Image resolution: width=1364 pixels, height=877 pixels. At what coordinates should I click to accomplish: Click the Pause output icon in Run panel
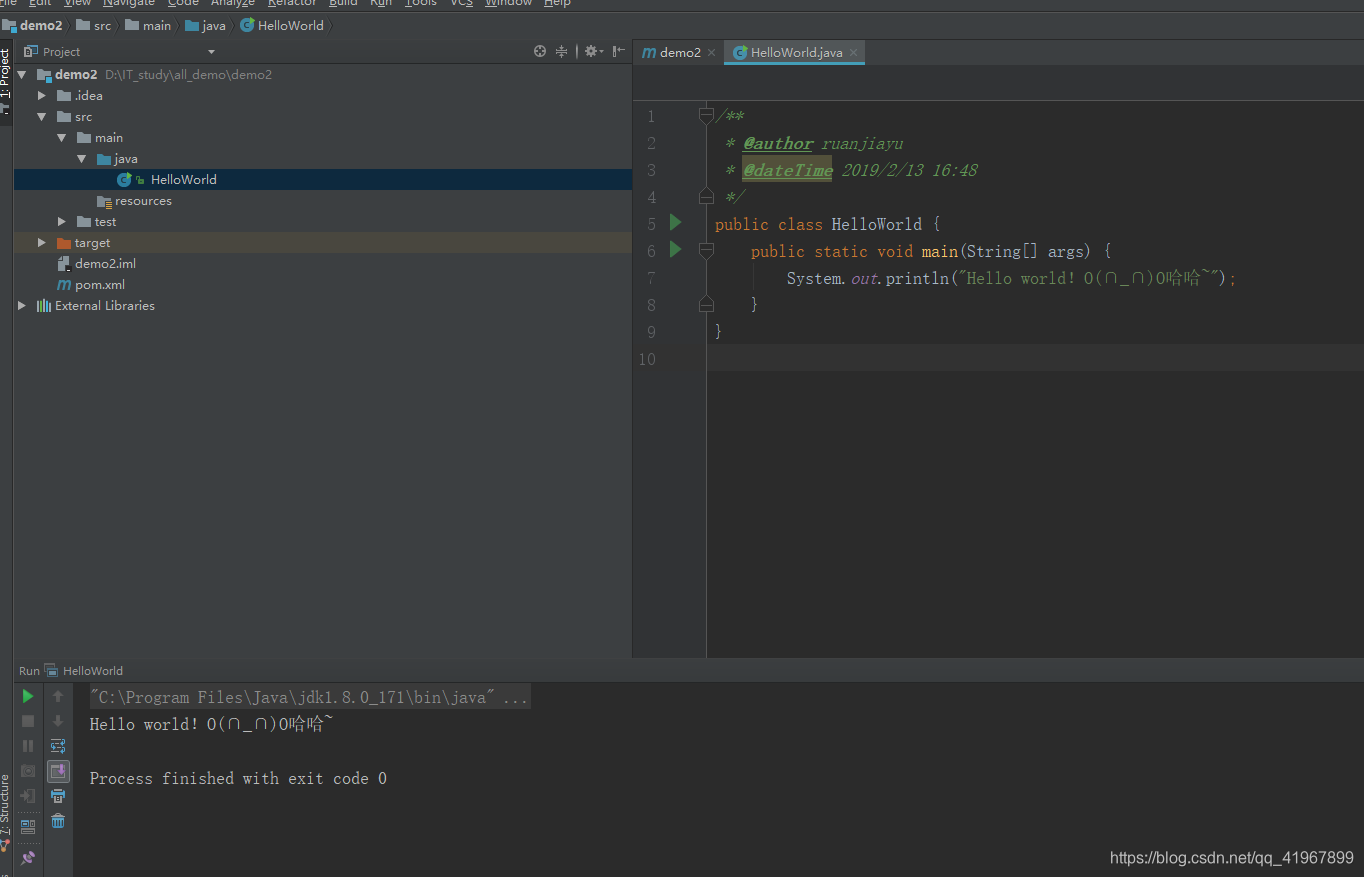click(x=28, y=746)
